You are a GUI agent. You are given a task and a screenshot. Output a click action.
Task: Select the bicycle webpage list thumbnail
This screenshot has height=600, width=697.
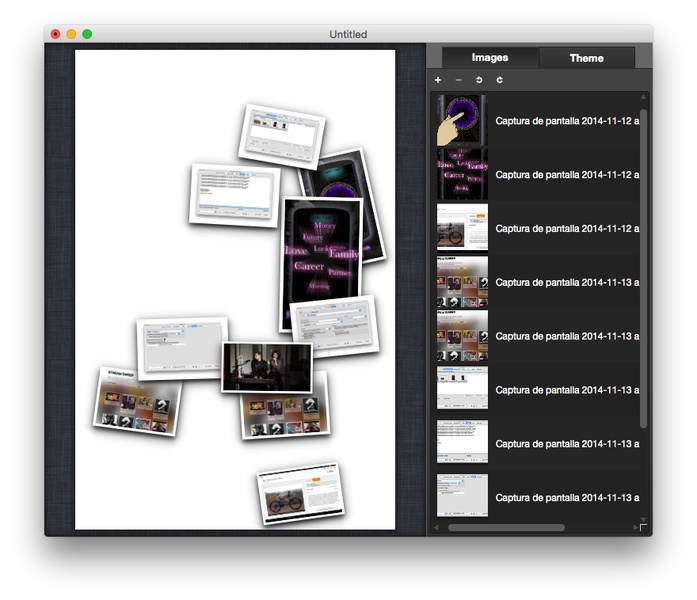pyautogui.click(x=462, y=228)
